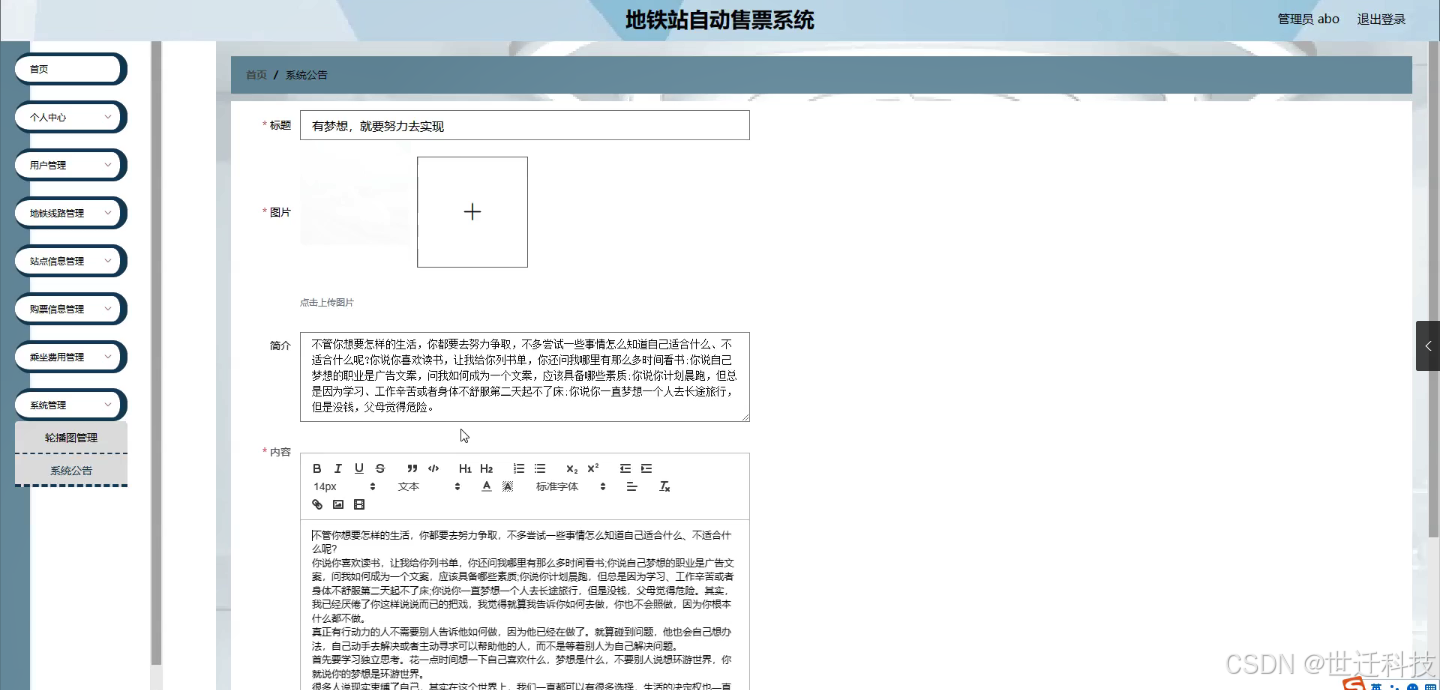Decrease indent in the editor
Image resolution: width=1440 pixels, height=690 pixels.
pos(625,469)
